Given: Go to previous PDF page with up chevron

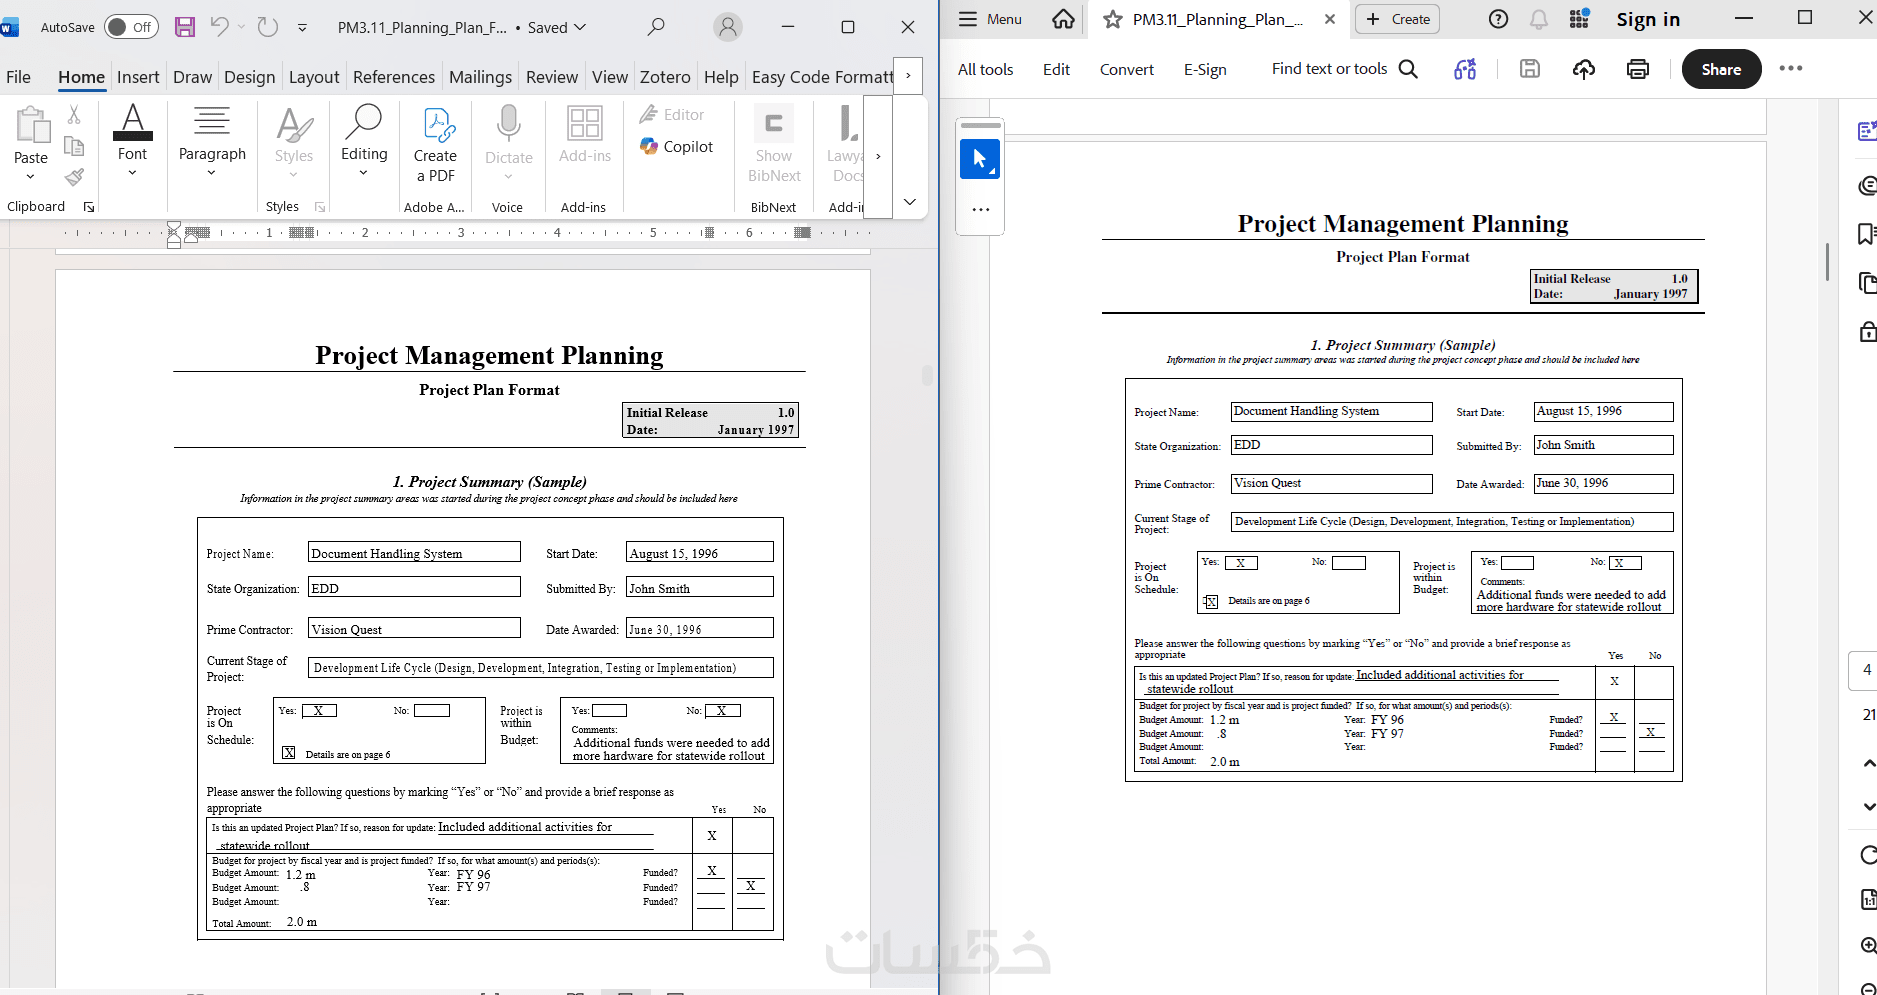Looking at the screenshot, I should (1869, 763).
